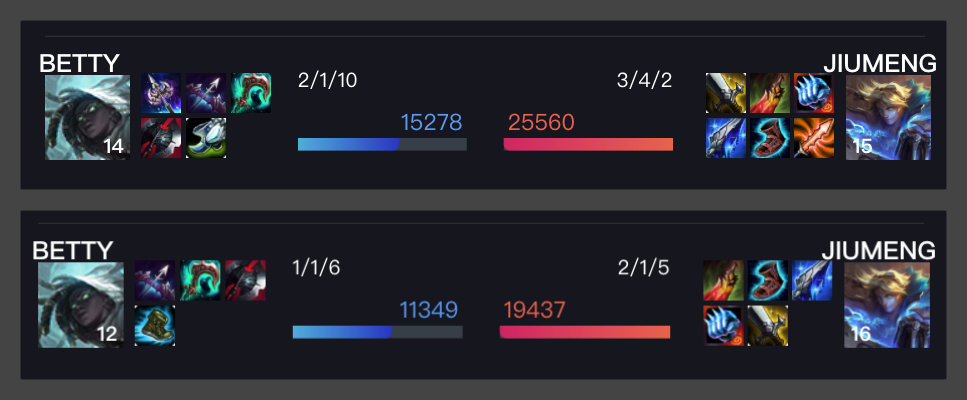This screenshot has height=400, width=967.
Task: Click the BETTY name above the level 12 portrait
Action: click(x=73, y=250)
